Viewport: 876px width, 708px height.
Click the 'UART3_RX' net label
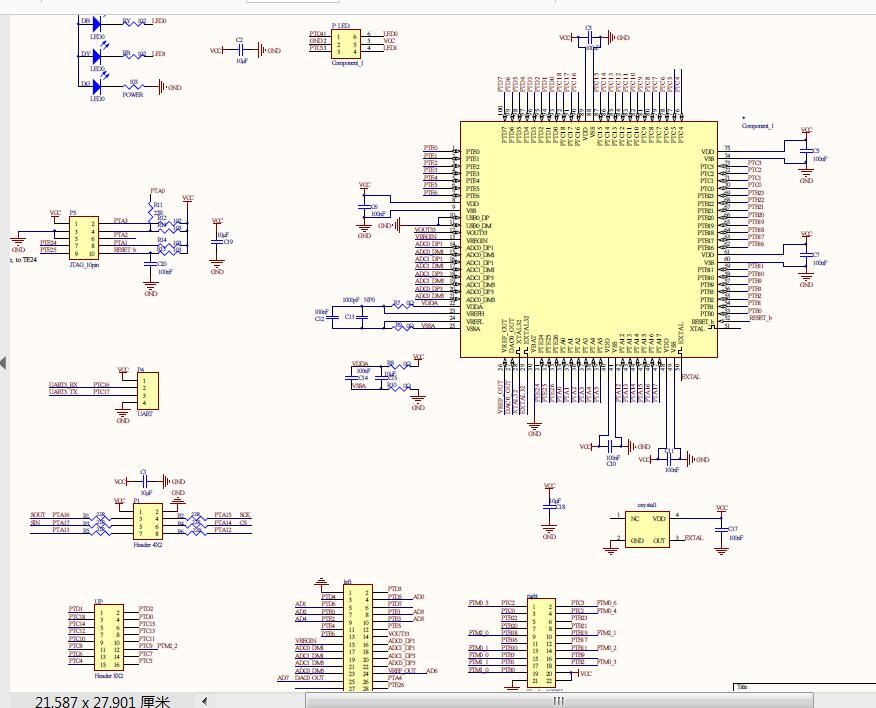pyautogui.click(x=63, y=385)
